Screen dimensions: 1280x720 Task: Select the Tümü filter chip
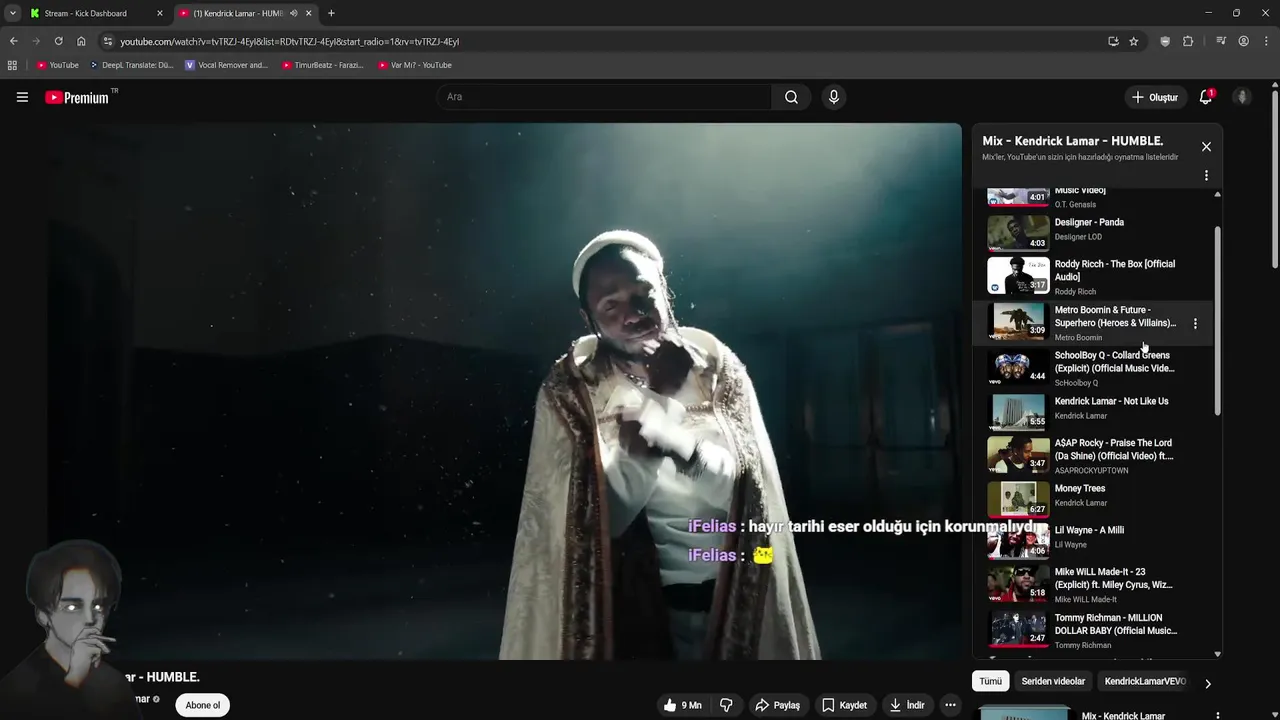[x=990, y=681]
